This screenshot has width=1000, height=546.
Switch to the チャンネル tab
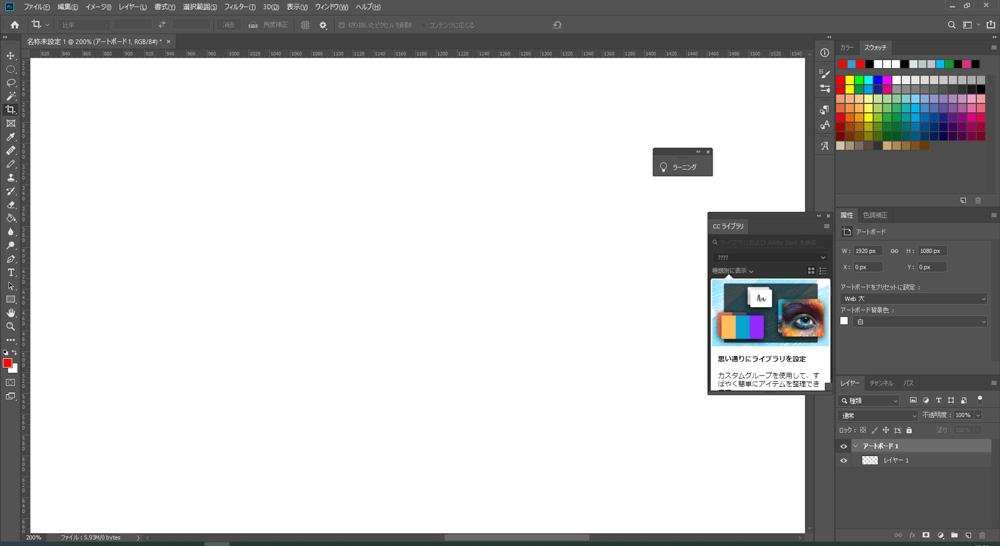(x=881, y=383)
